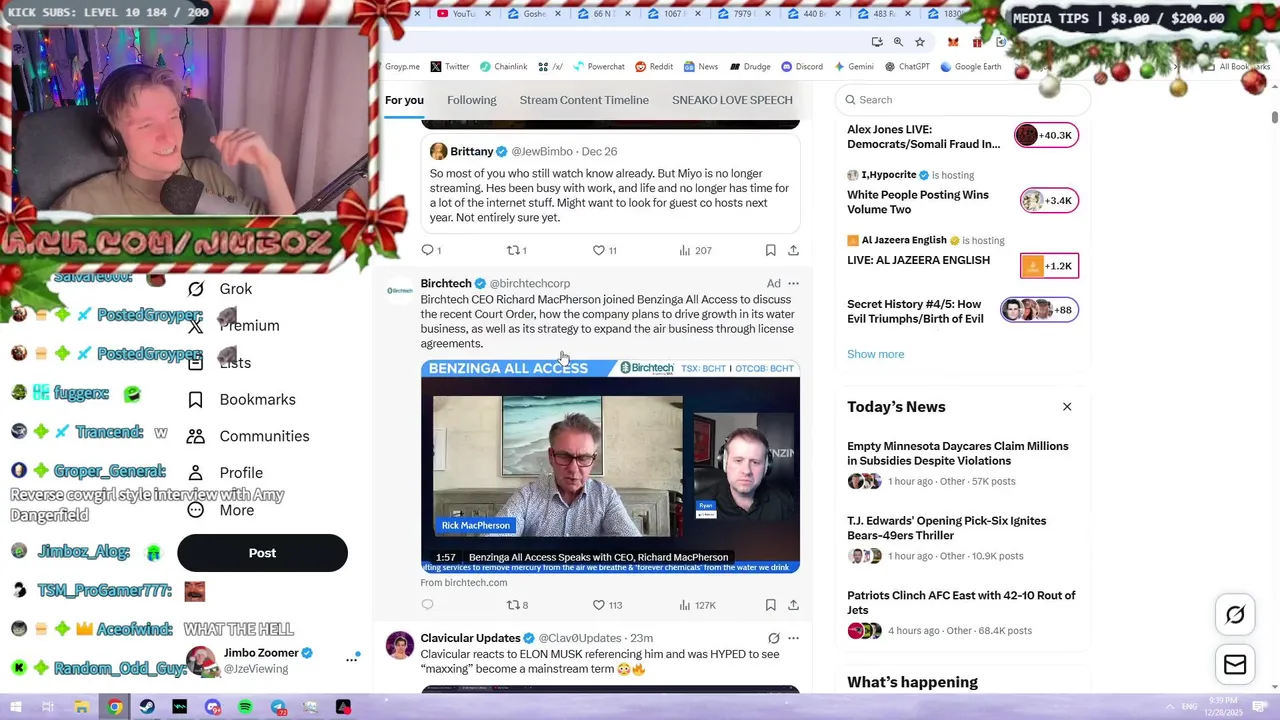Switch to the Goshe browser tab
1280x720 pixels.
(x=535, y=14)
